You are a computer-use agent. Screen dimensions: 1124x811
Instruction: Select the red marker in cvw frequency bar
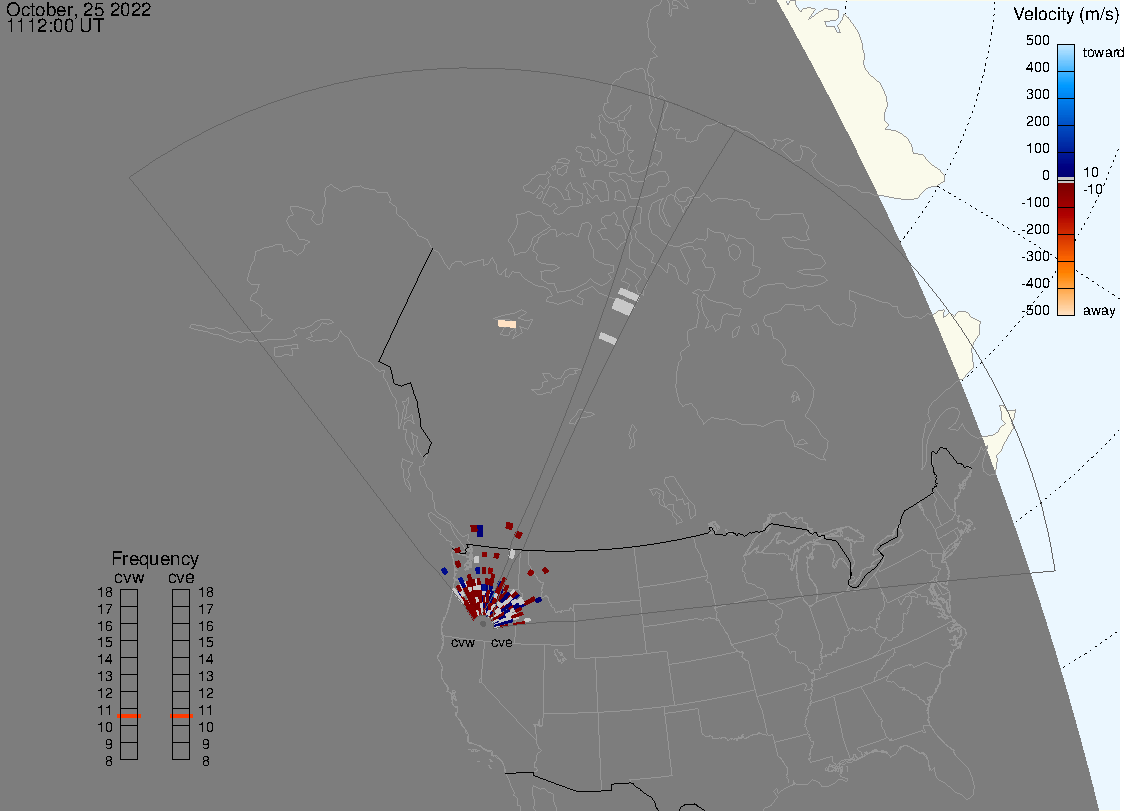129,716
